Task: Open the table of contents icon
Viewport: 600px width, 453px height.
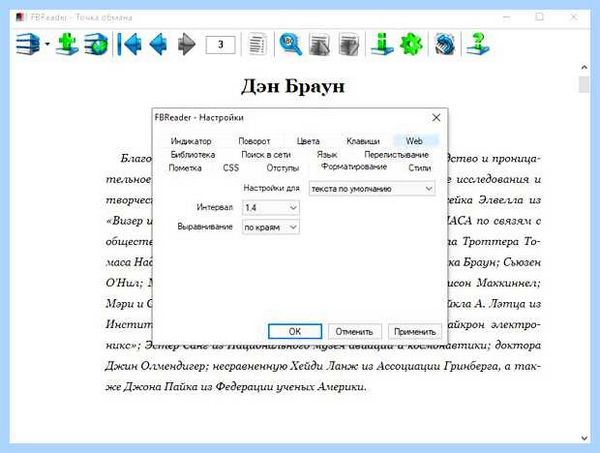Action: (x=258, y=44)
